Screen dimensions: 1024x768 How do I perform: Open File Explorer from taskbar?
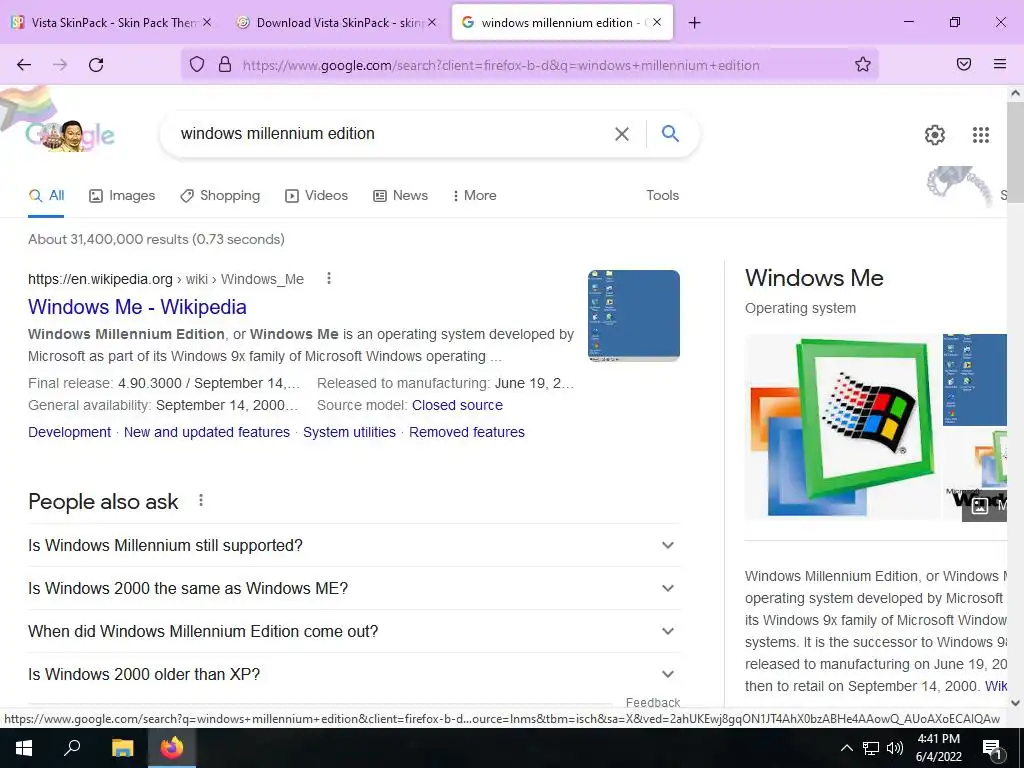click(x=122, y=748)
